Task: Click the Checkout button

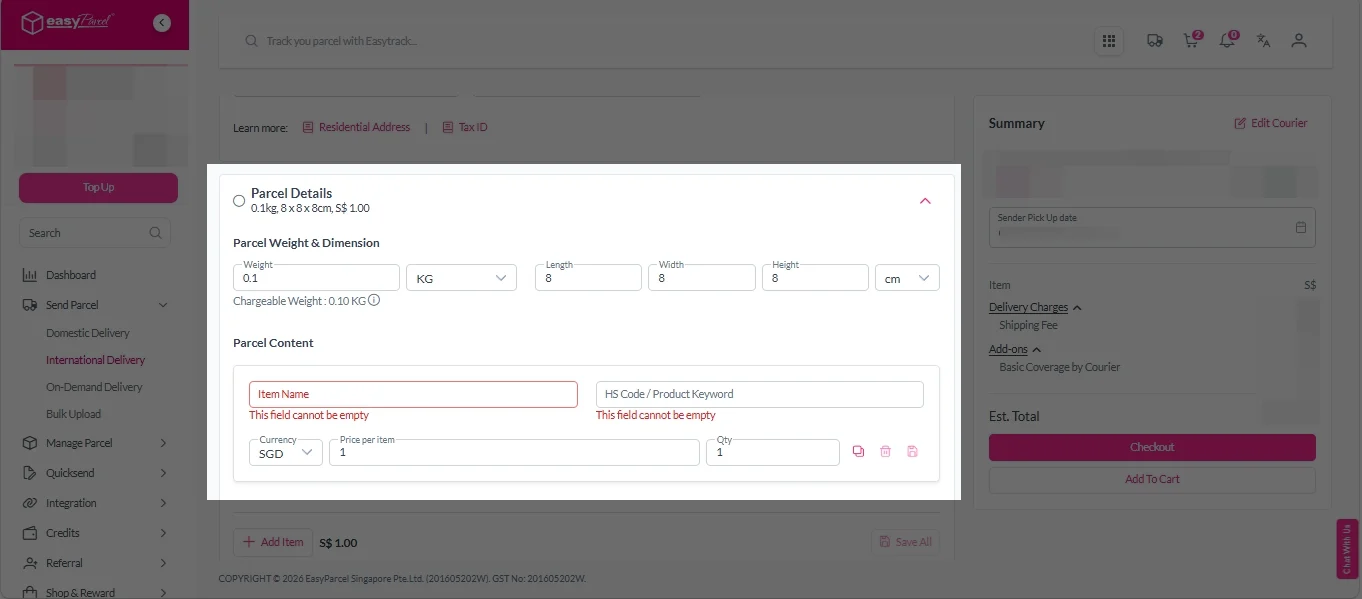Action: coord(1152,447)
